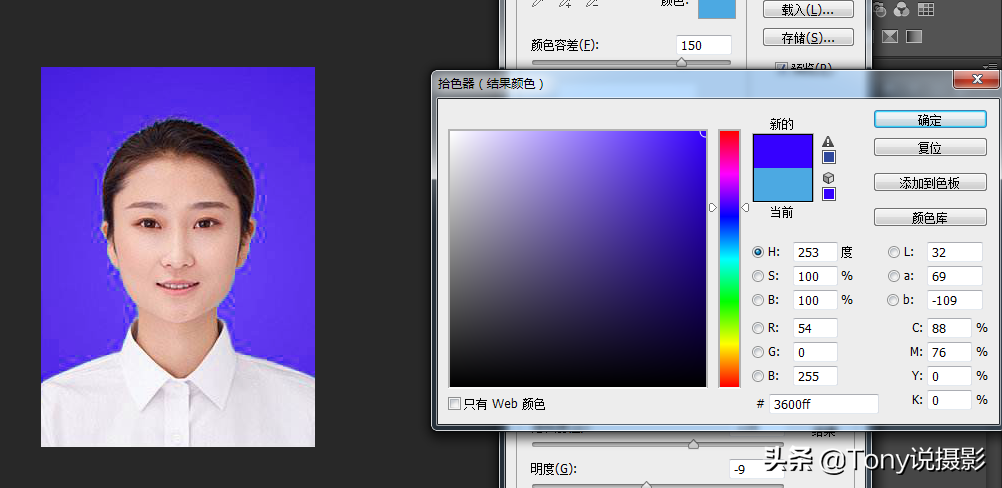Select the Lab lowercase b radio button
The image size is (1002, 488).
[x=893, y=300]
